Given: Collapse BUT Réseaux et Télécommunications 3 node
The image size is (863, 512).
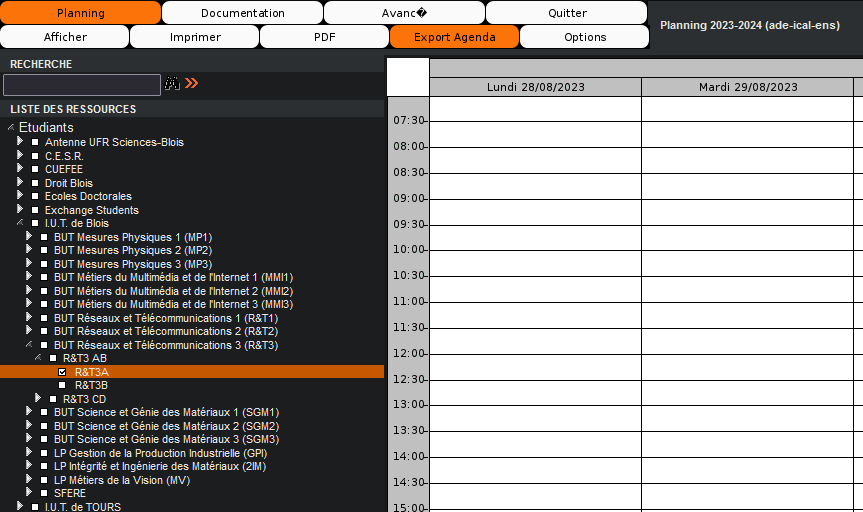Looking at the screenshot, I should 29,344.
